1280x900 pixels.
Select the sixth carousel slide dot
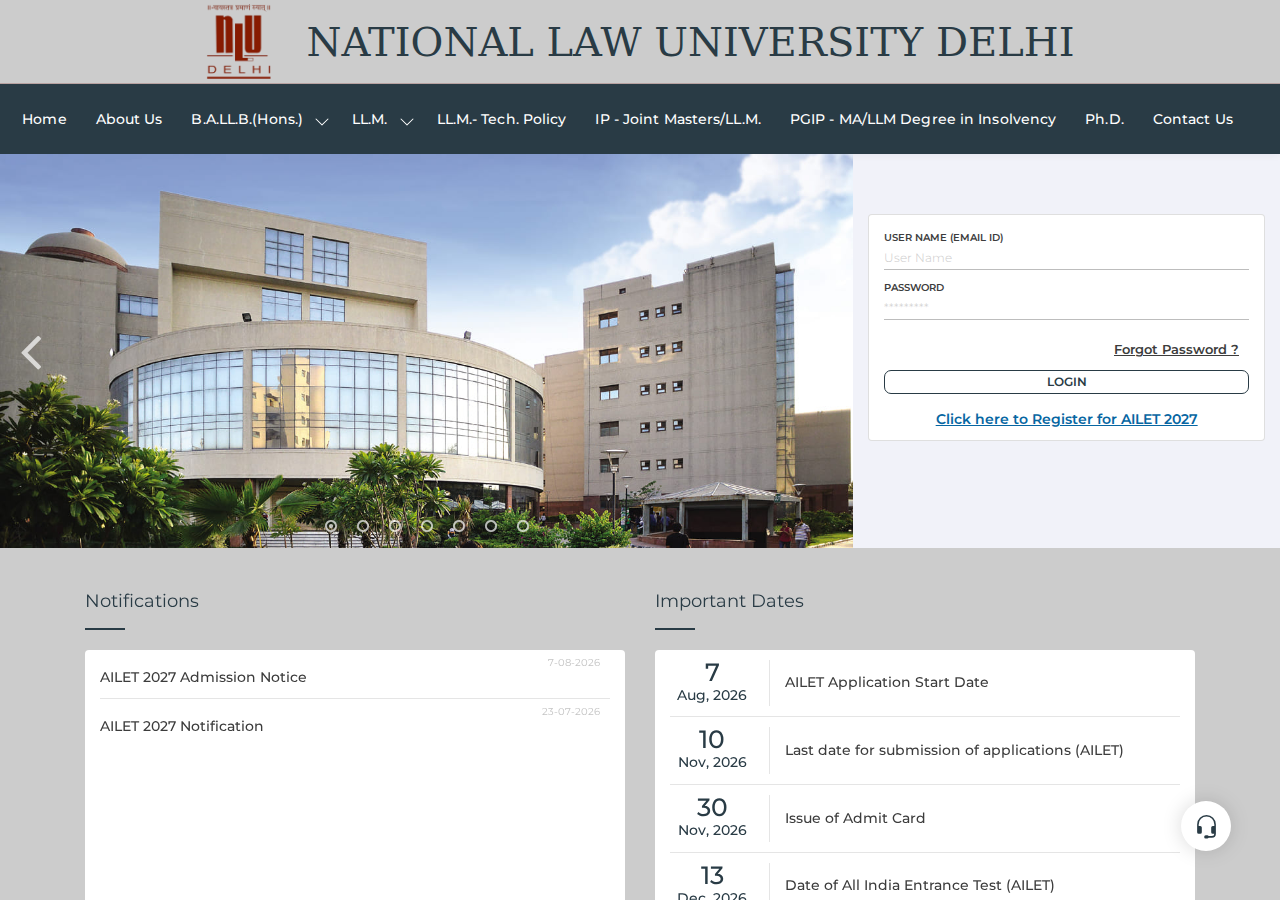click(491, 526)
